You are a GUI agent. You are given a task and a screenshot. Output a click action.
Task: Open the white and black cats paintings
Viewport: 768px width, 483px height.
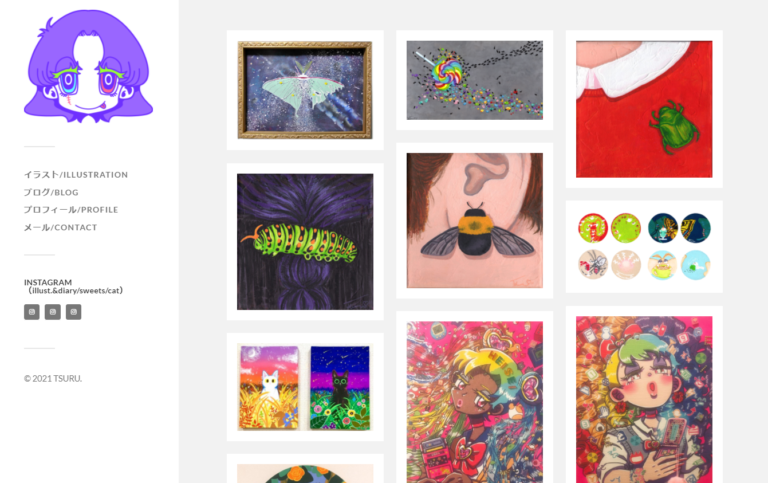coord(305,387)
